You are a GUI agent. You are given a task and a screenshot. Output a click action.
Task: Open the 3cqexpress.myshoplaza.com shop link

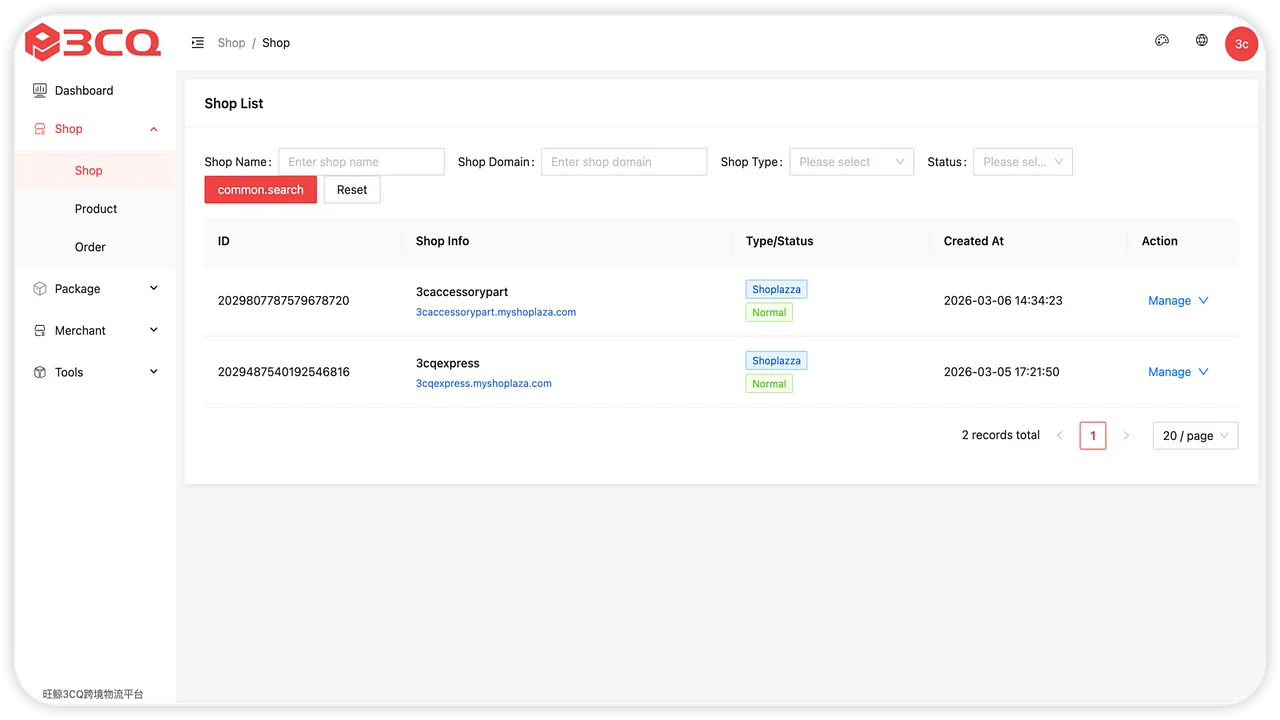pos(483,383)
